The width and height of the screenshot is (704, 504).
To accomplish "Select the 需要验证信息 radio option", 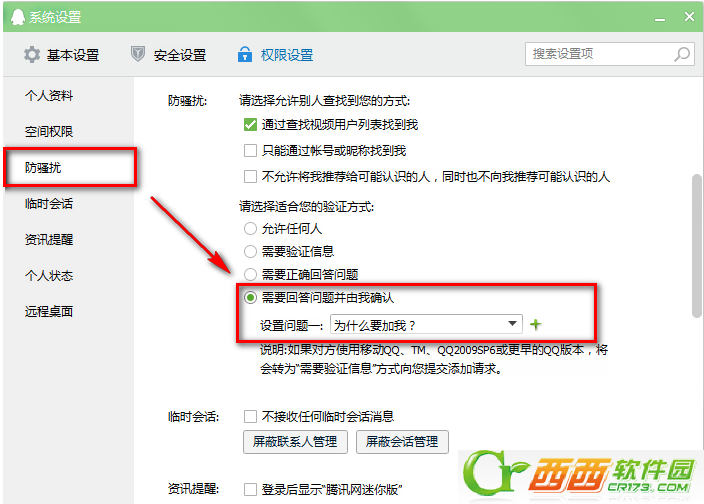I will pos(250,251).
